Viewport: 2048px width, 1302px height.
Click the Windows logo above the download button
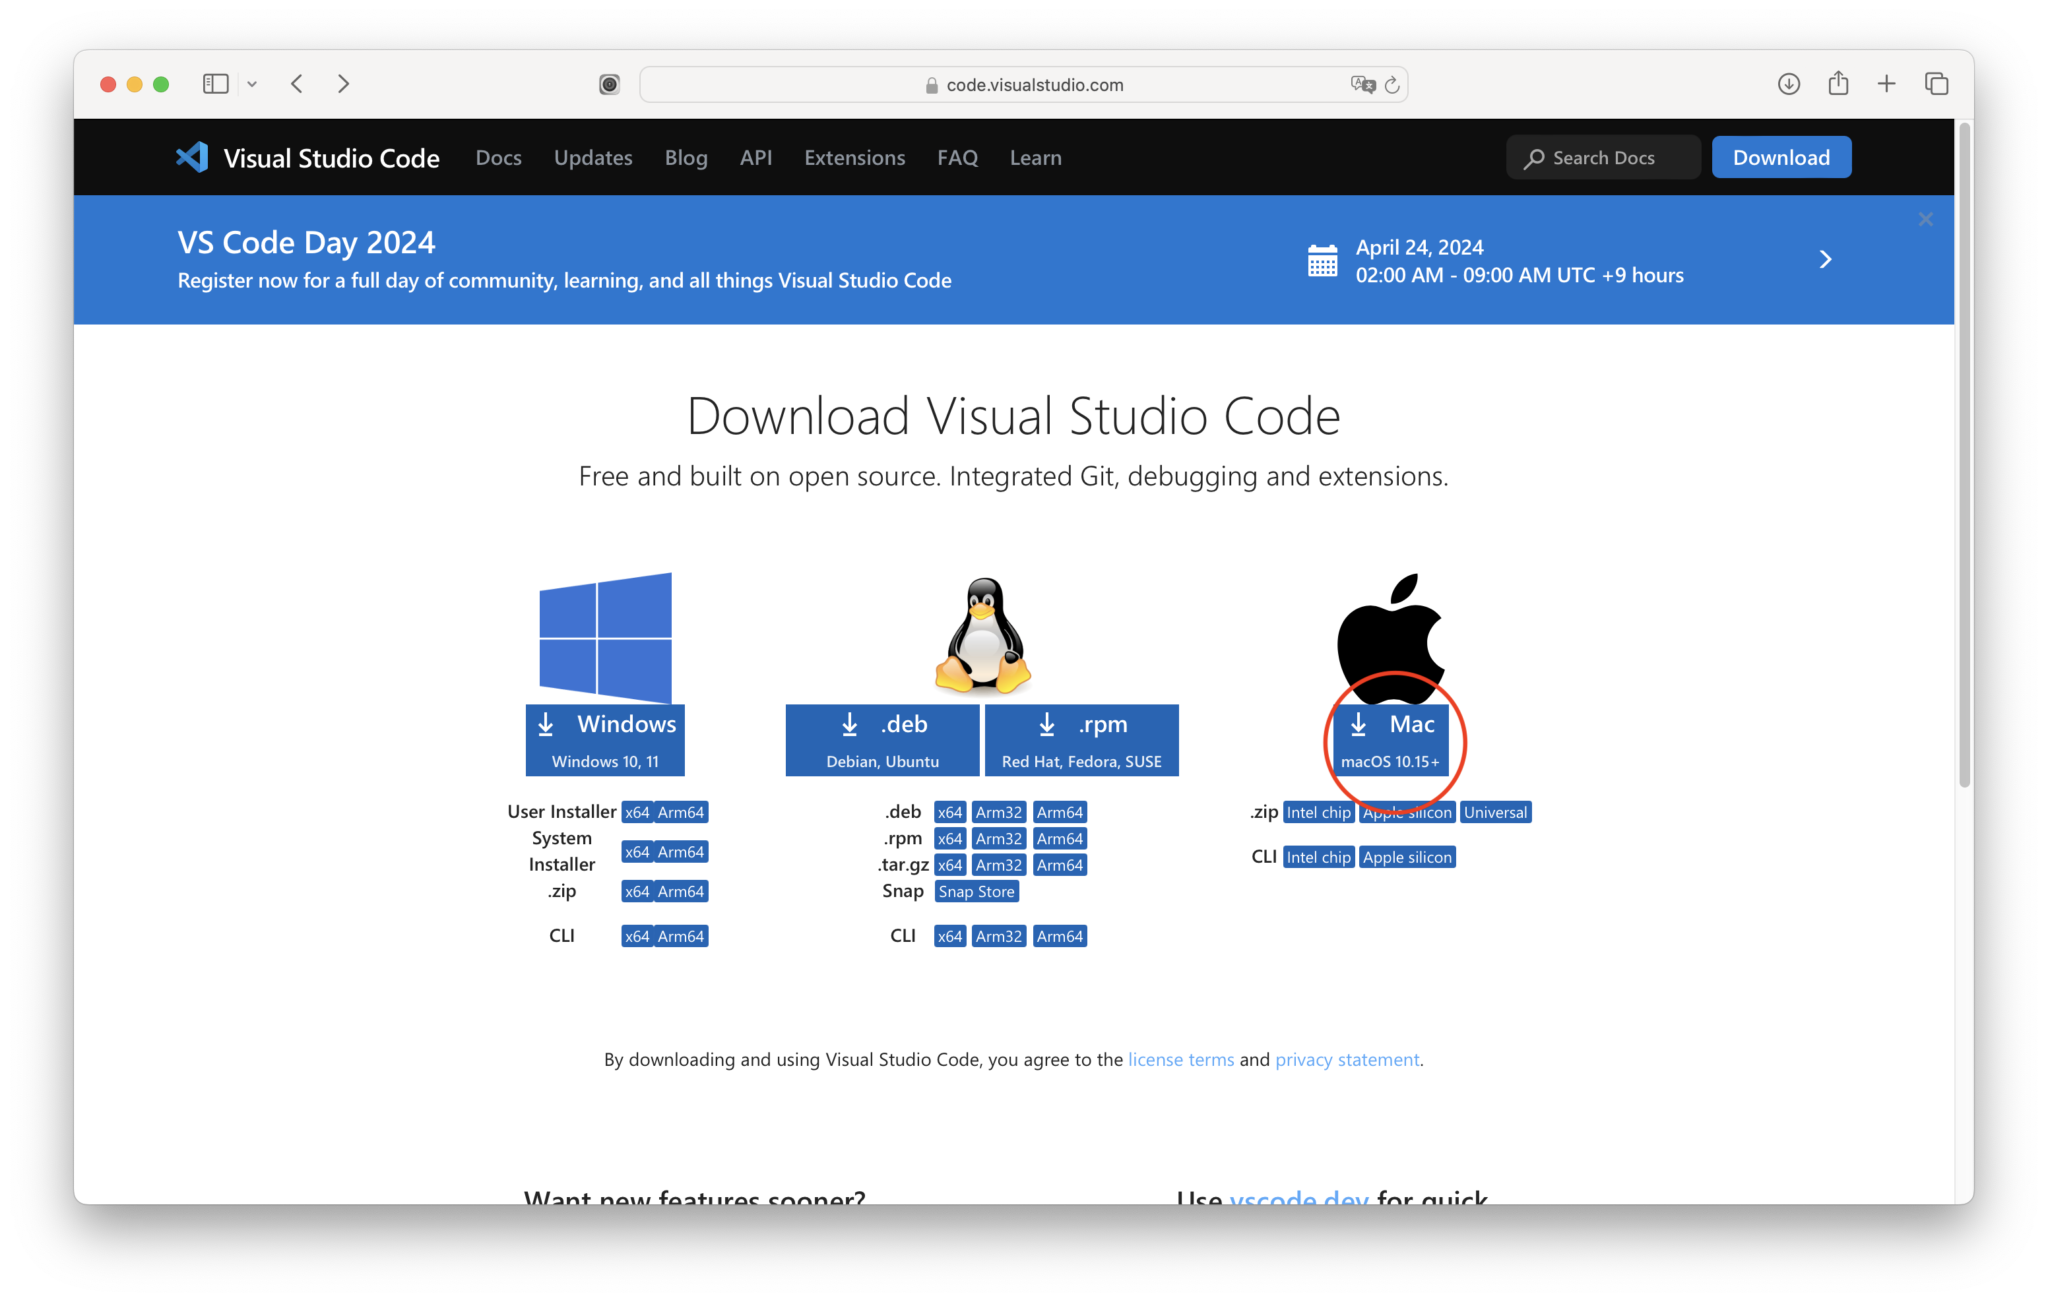point(604,637)
